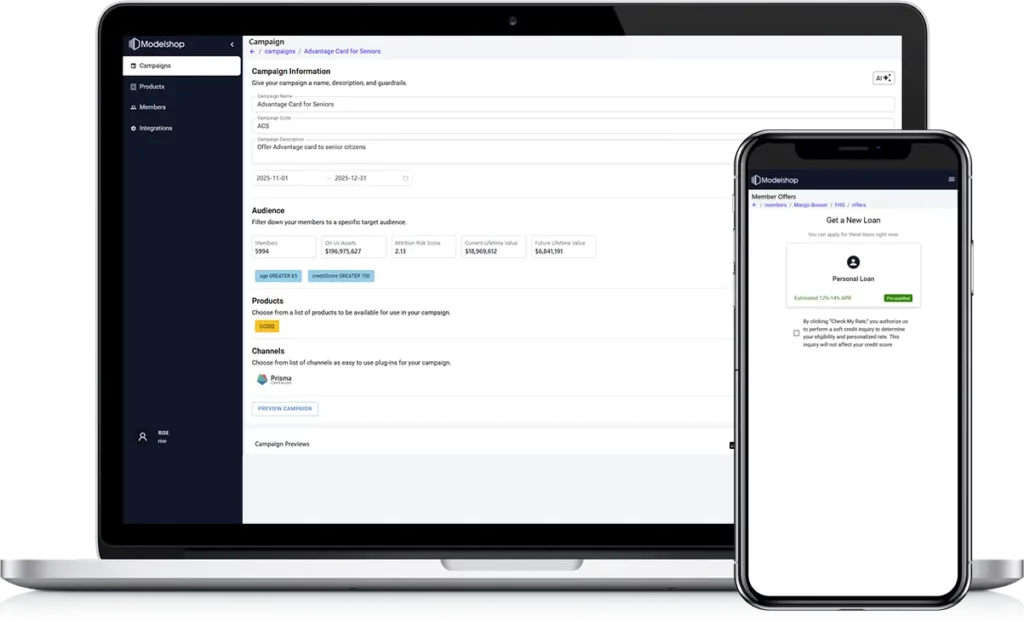Image resolution: width=1024 pixels, height=621 pixels.
Task: Check the soft credit inquiry authorization checkbox
Action: 796,333
